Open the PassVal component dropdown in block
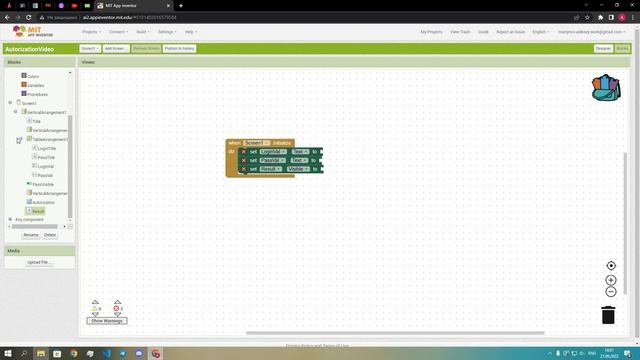Screen dimensions: 640x360 (272, 160)
